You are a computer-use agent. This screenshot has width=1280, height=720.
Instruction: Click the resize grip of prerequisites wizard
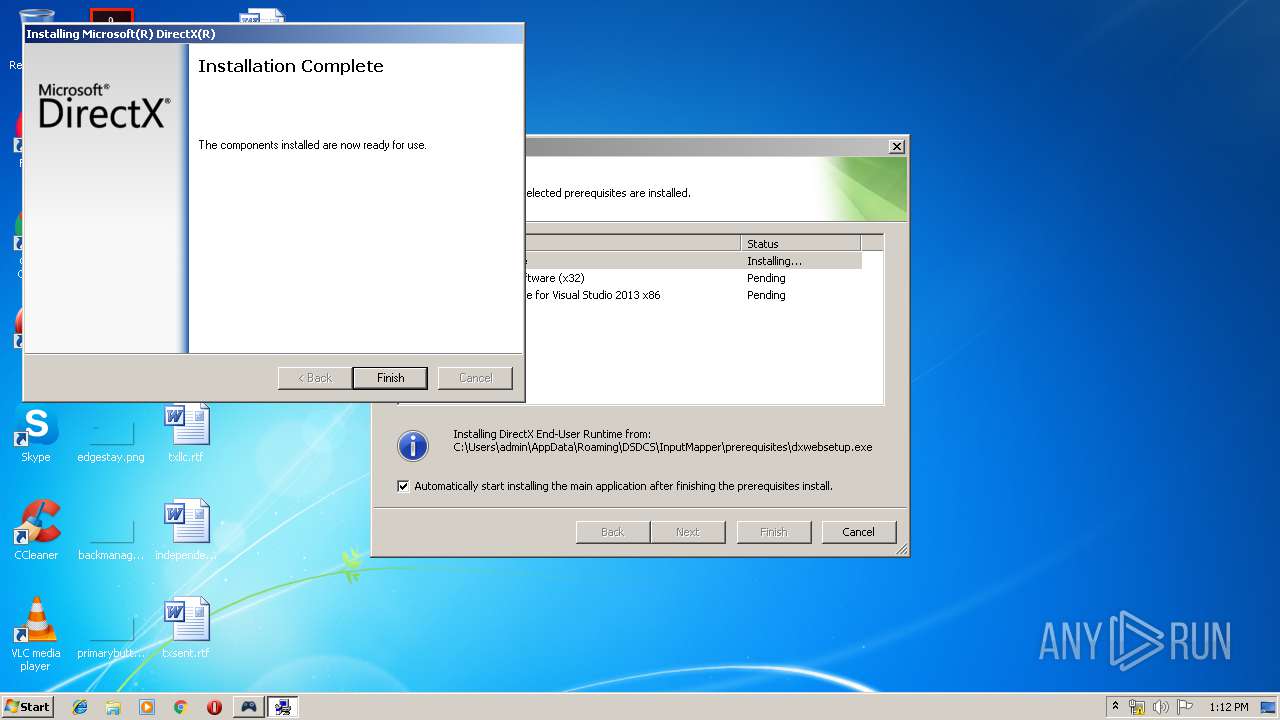pyautogui.click(x=901, y=549)
